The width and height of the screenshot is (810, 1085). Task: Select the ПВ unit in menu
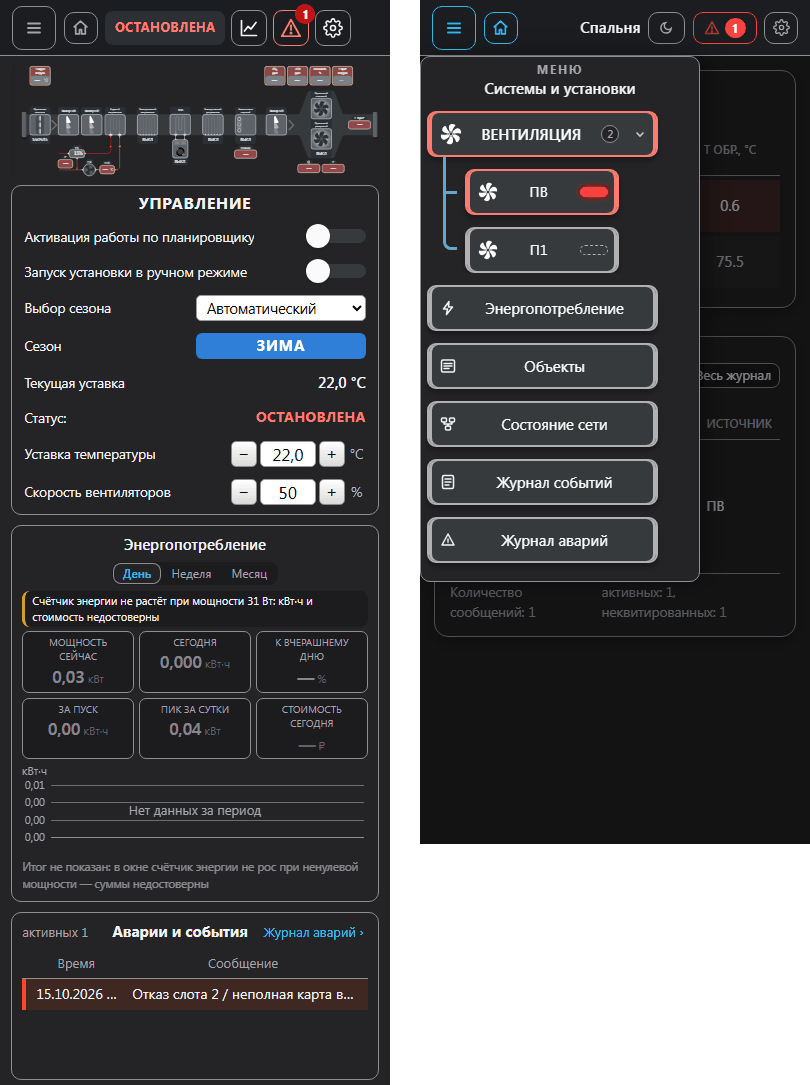(x=542, y=192)
